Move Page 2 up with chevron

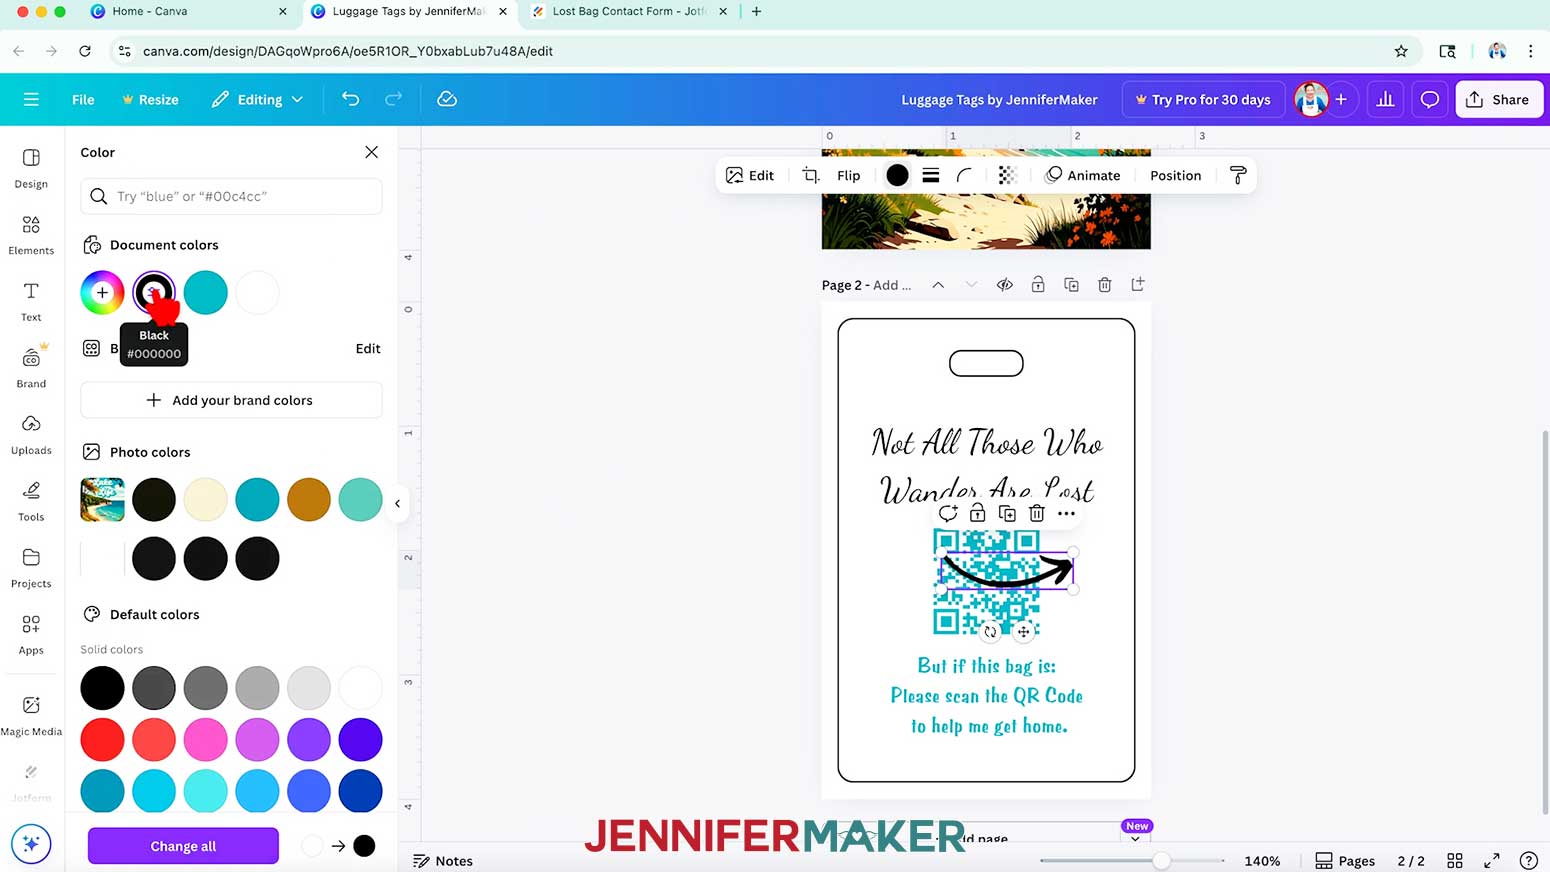click(x=938, y=285)
